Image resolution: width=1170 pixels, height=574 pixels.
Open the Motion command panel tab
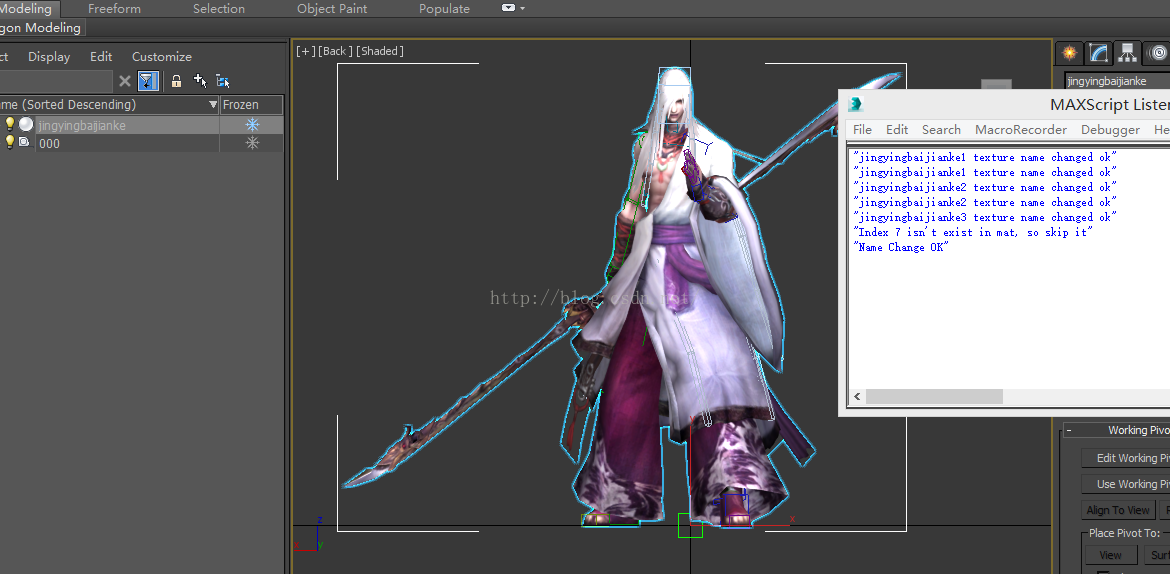point(1157,53)
